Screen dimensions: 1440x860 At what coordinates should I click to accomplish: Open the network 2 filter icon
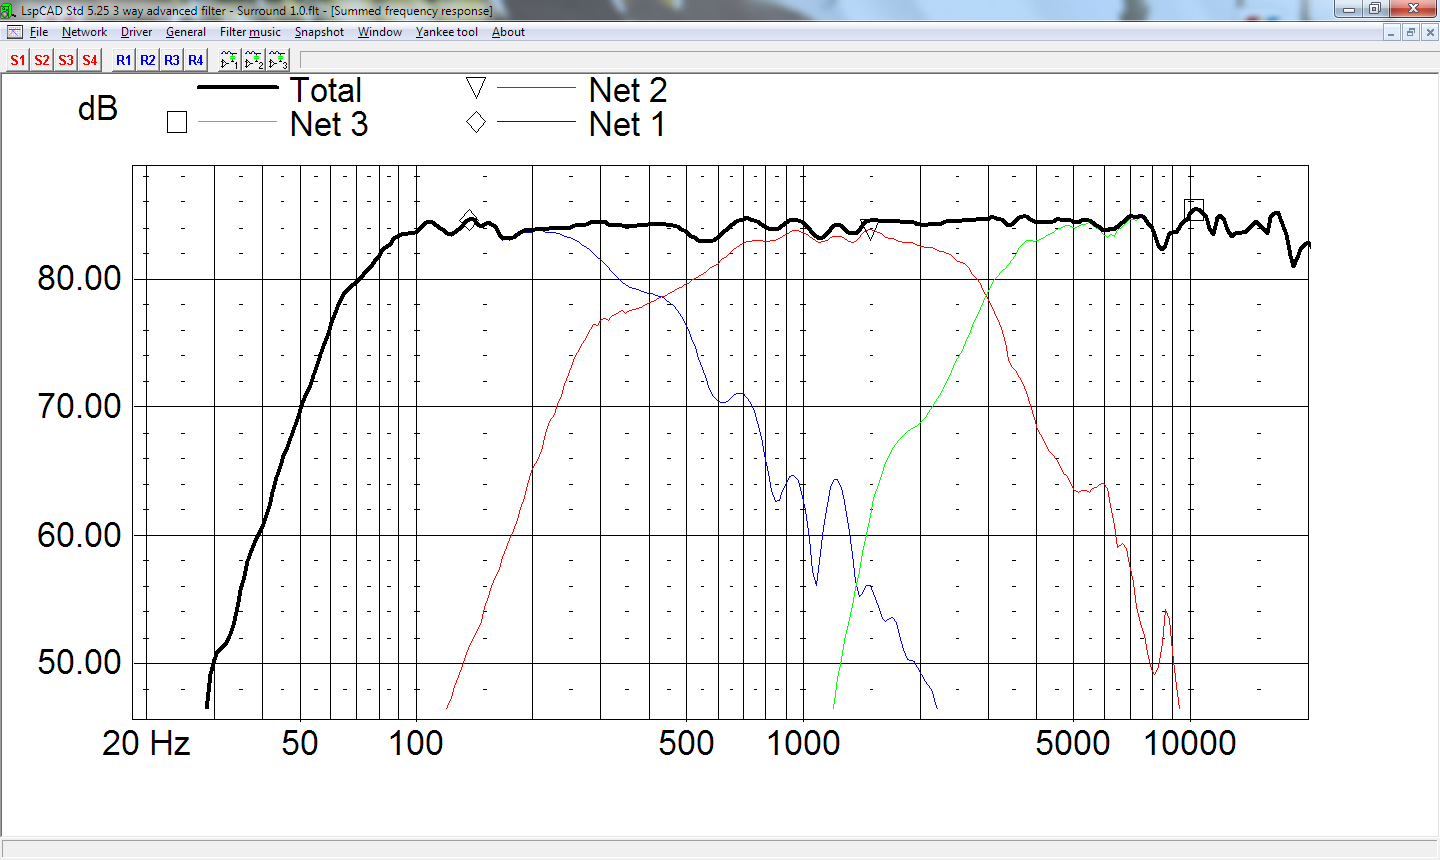pyautogui.click(x=254, y=60)
